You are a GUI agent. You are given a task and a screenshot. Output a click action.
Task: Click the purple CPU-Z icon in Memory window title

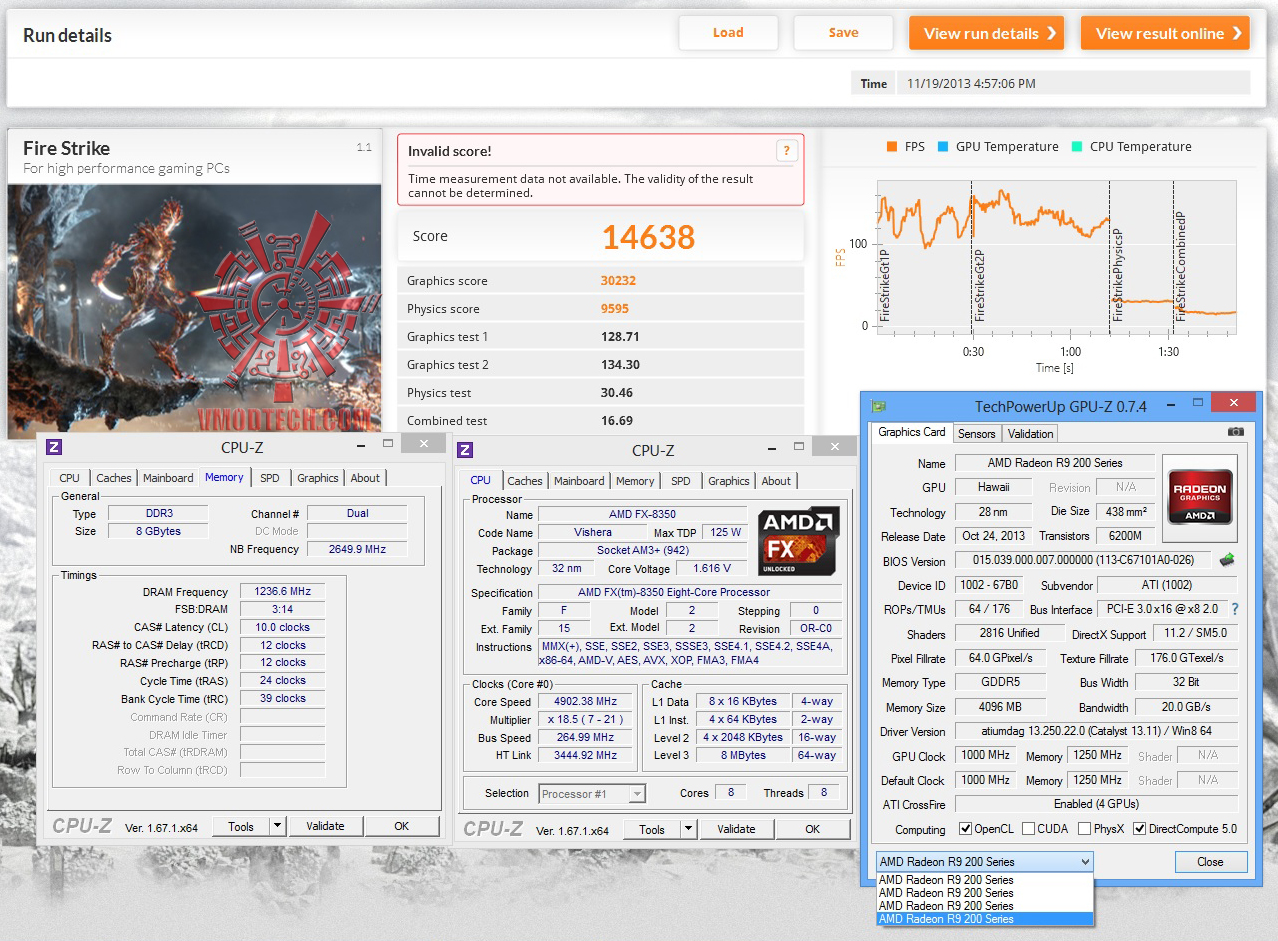pos(54,447)
